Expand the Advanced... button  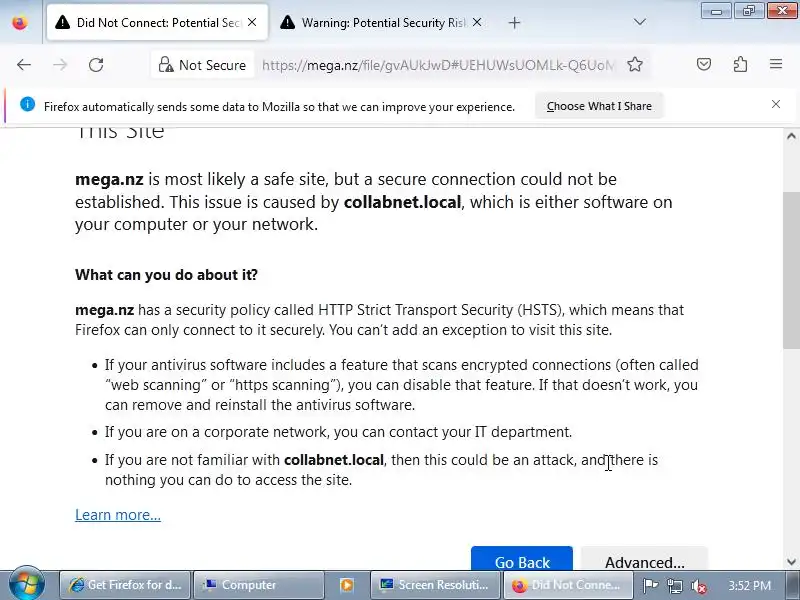click(x=644, y=562)
